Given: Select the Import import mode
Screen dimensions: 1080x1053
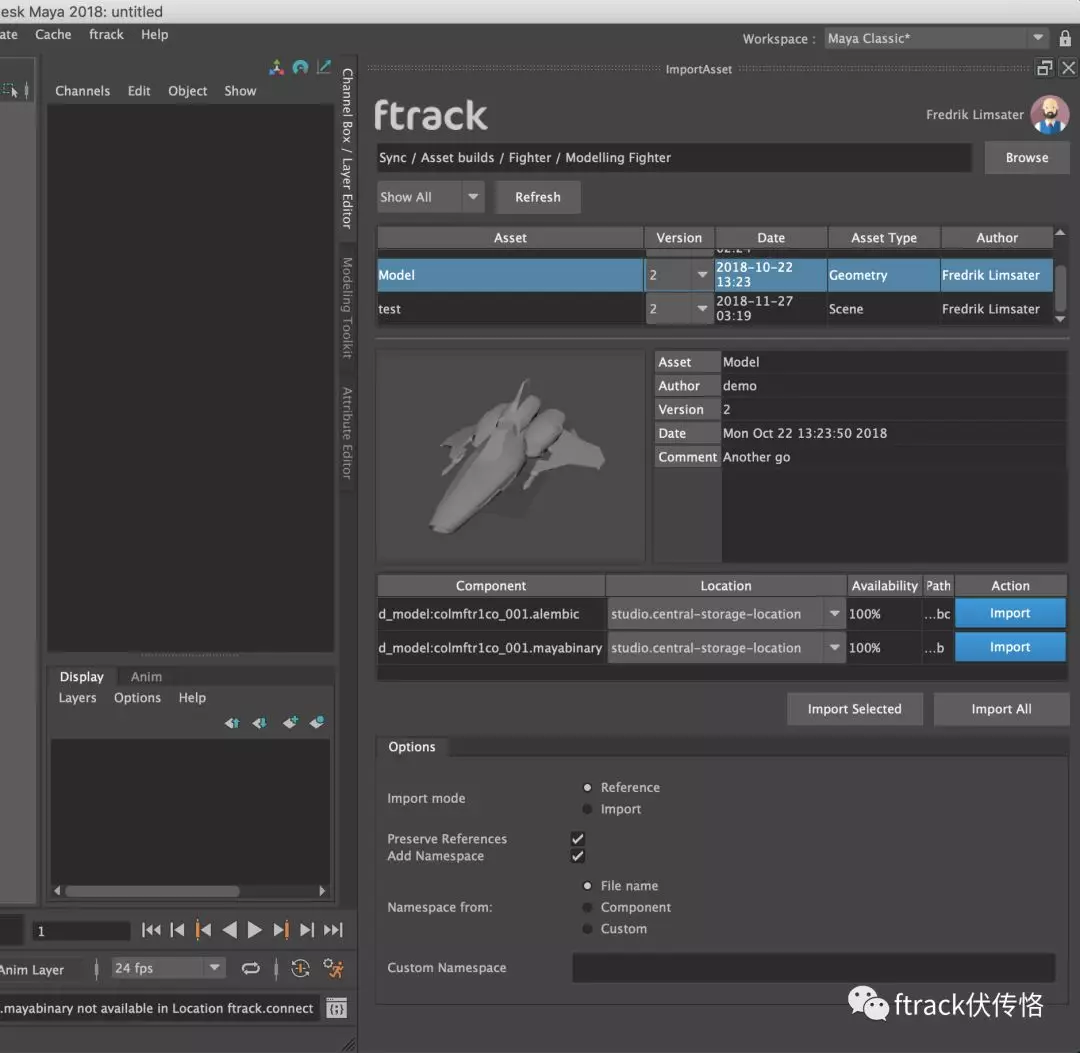Looking at the screenshot, I should pos(588,809).
